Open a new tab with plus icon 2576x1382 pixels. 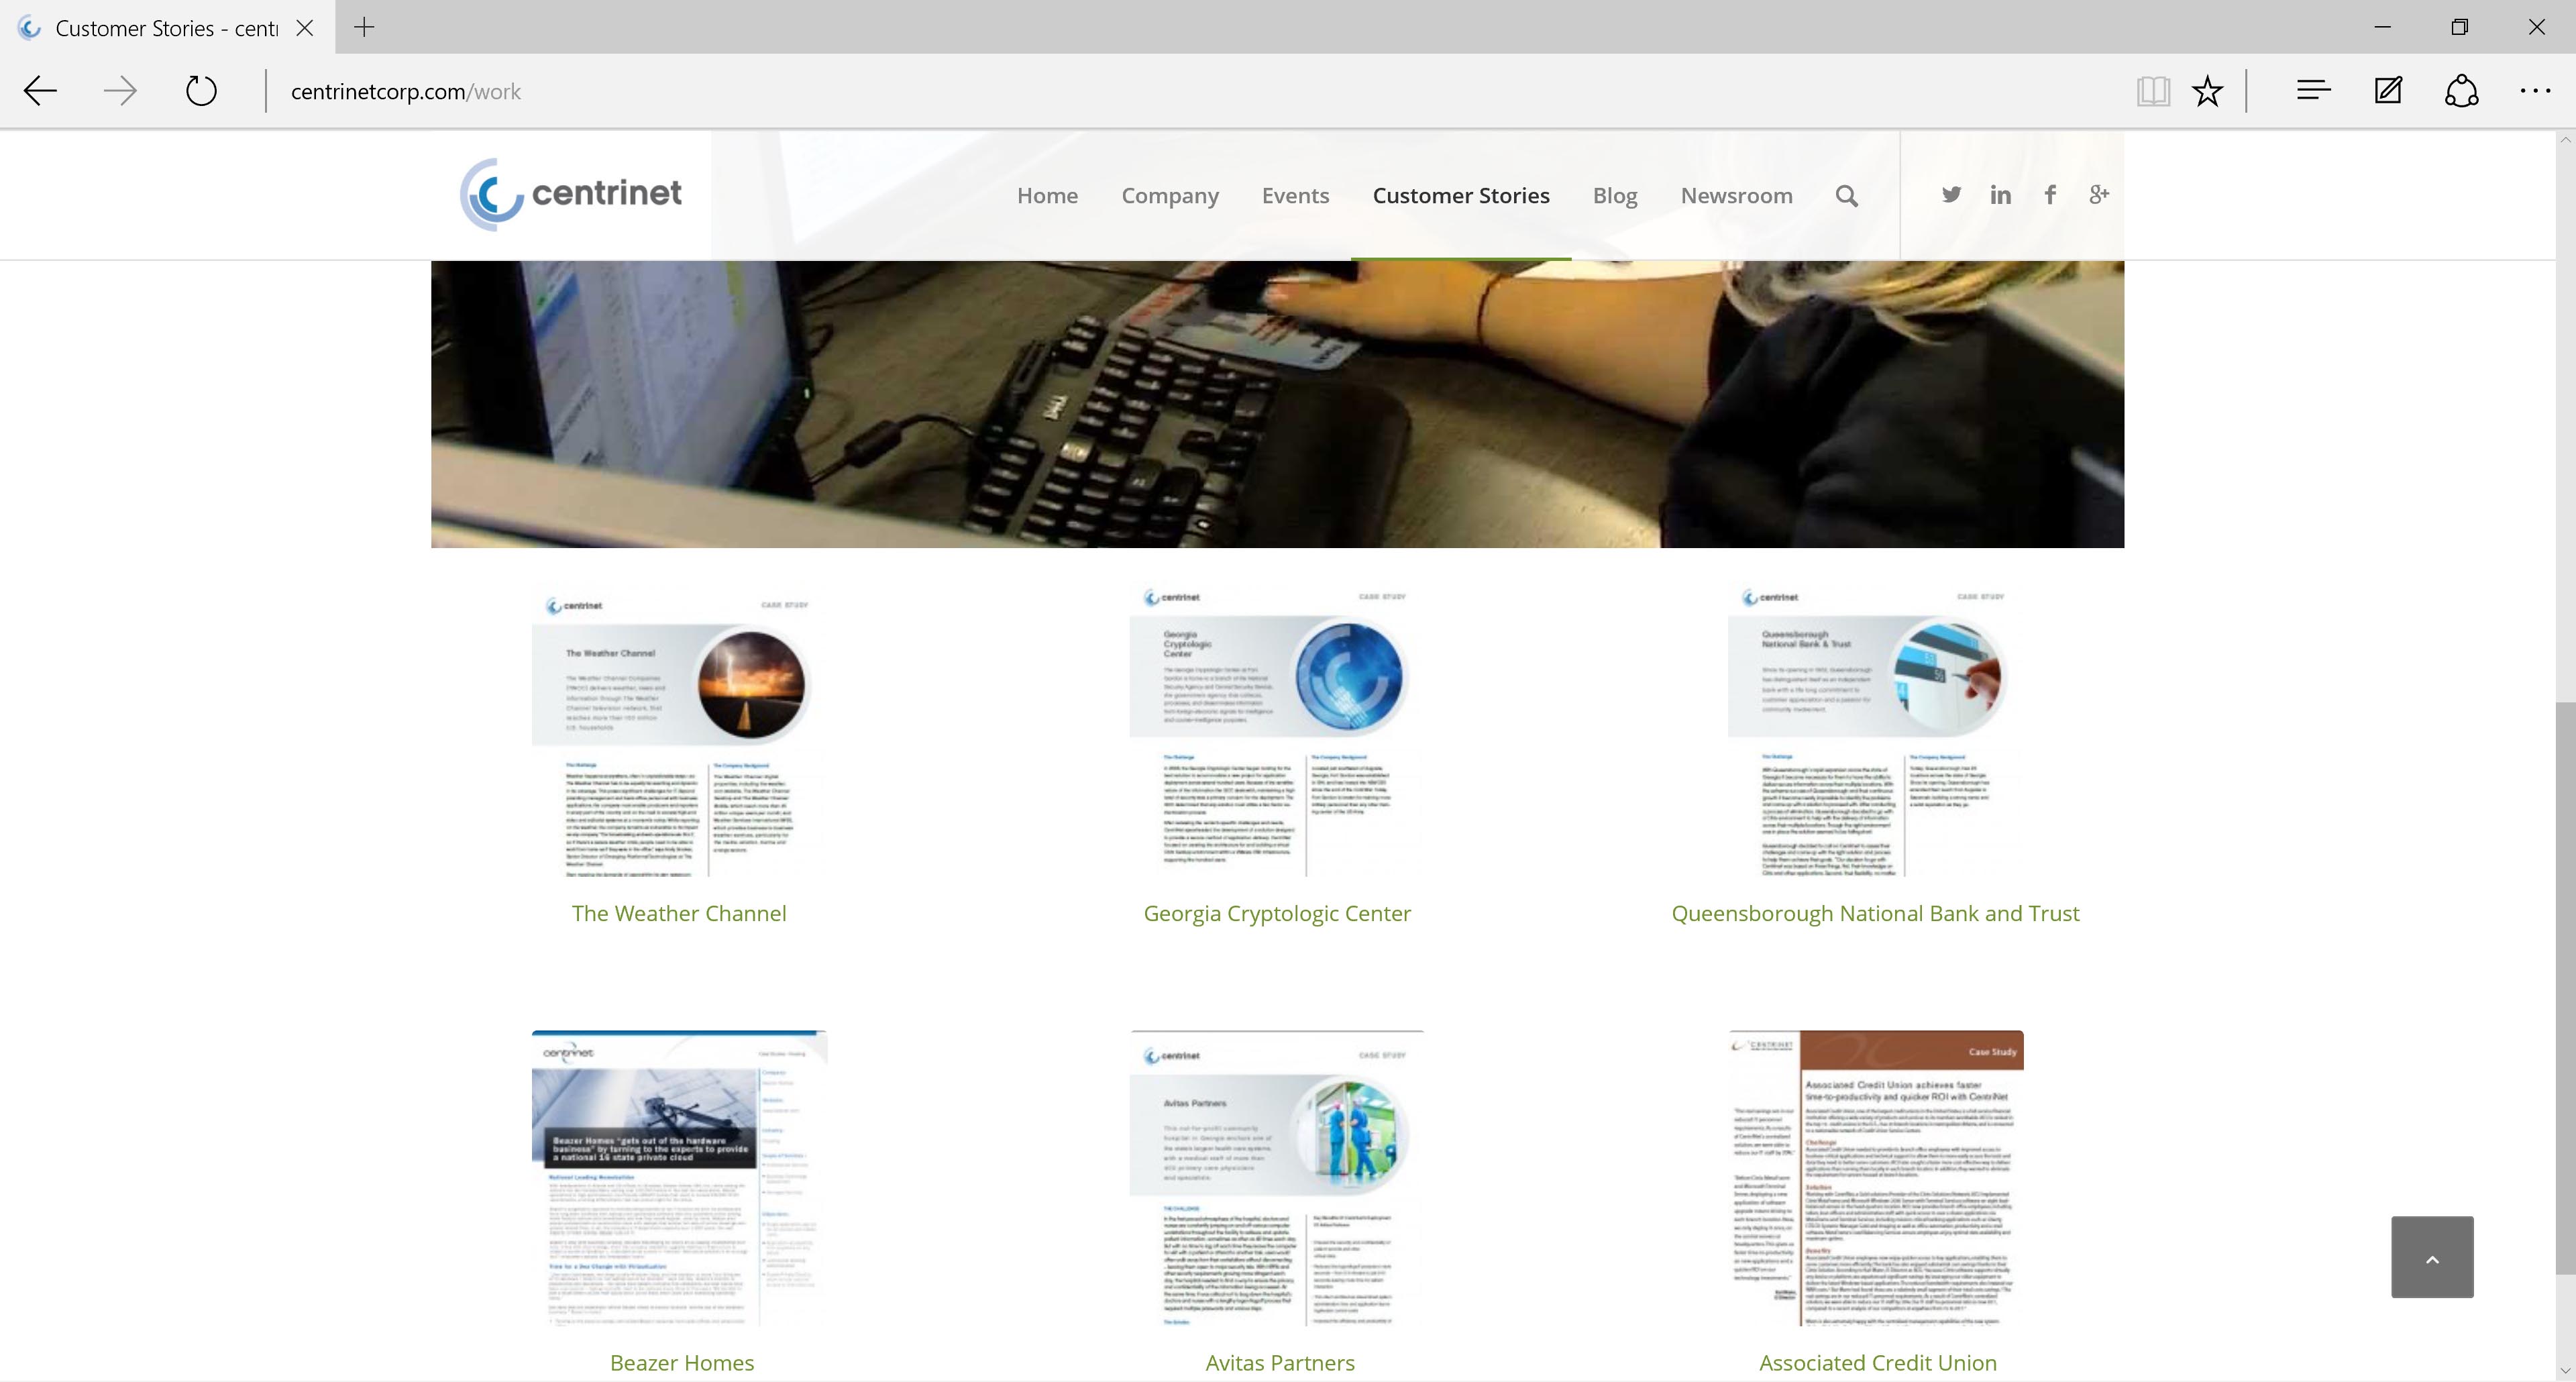click(x=364, y=27)
